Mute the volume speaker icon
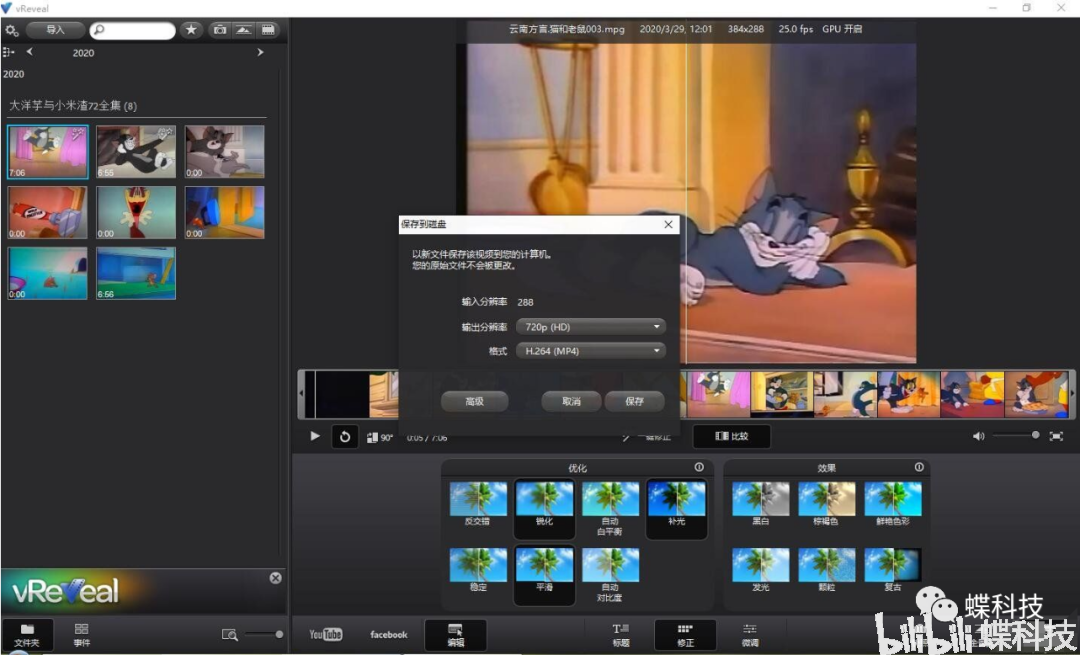This screenshot has width=1080, height=655. coord(979,436)
